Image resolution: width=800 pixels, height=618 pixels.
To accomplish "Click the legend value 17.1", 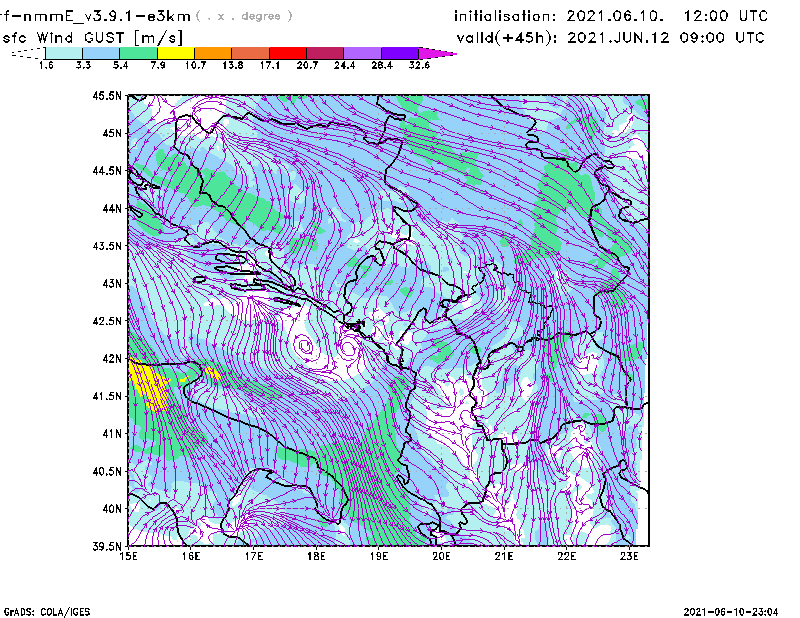I will click(x=270, y=65).
